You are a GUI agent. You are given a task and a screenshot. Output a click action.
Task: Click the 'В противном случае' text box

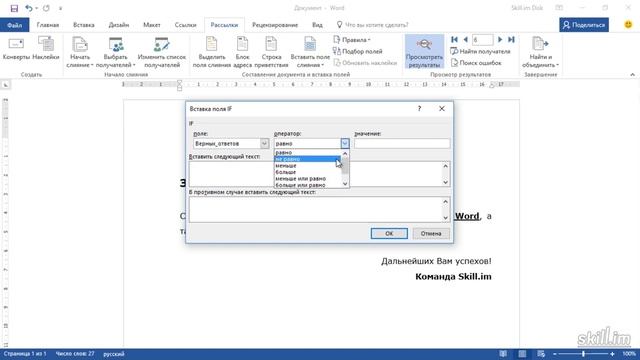pyautogui.click(x=316, y=209)
